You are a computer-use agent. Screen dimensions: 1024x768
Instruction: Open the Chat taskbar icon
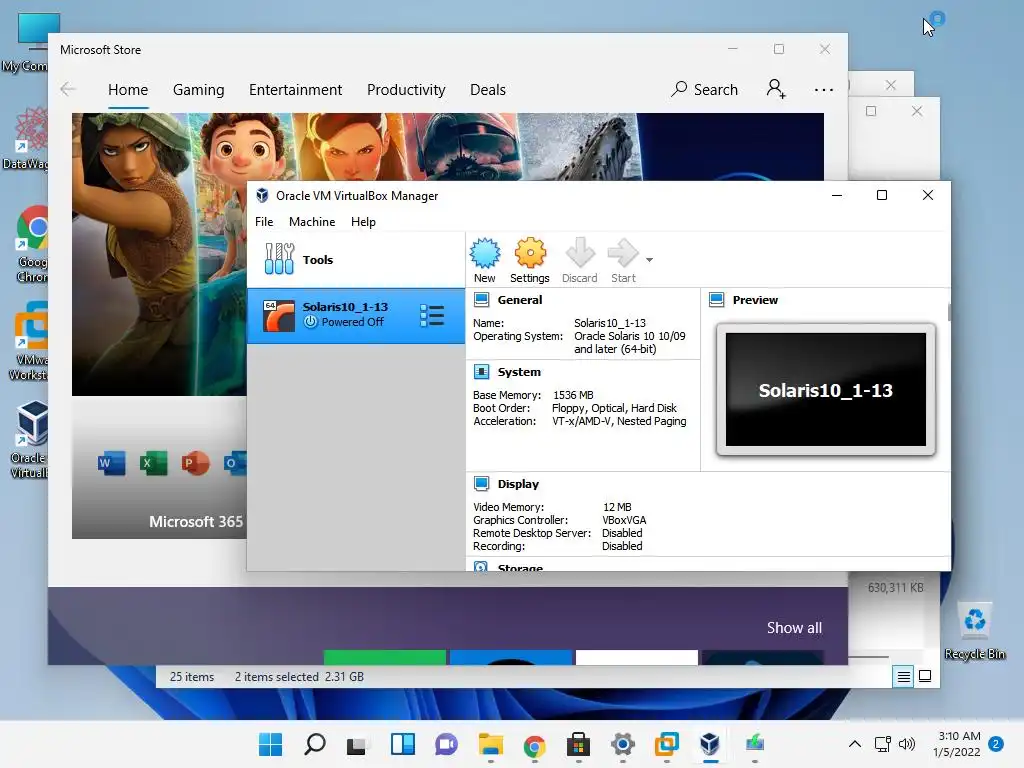[446, 744]
